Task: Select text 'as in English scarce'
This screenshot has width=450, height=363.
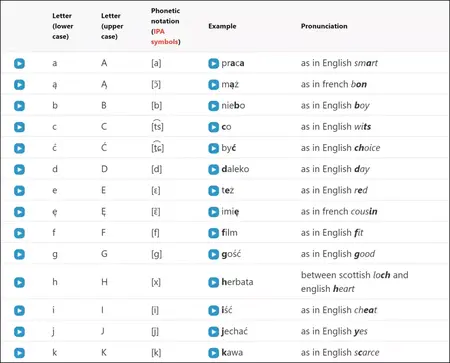Action: (x=340, y=352)
